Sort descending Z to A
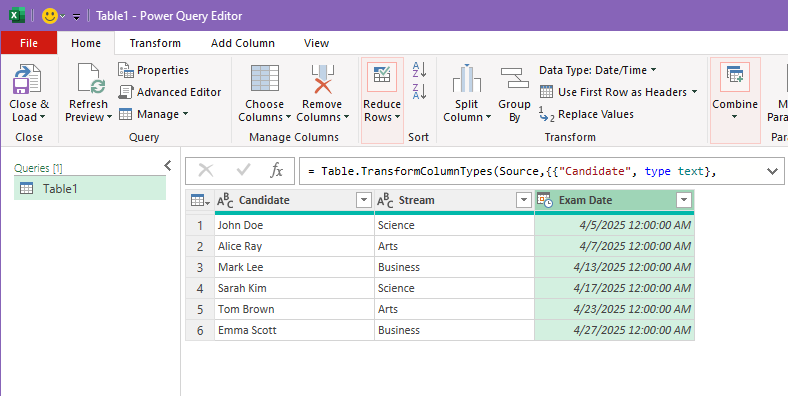This screenshot has height=396, width=788. pyautogui.click(x=419, y=91)
